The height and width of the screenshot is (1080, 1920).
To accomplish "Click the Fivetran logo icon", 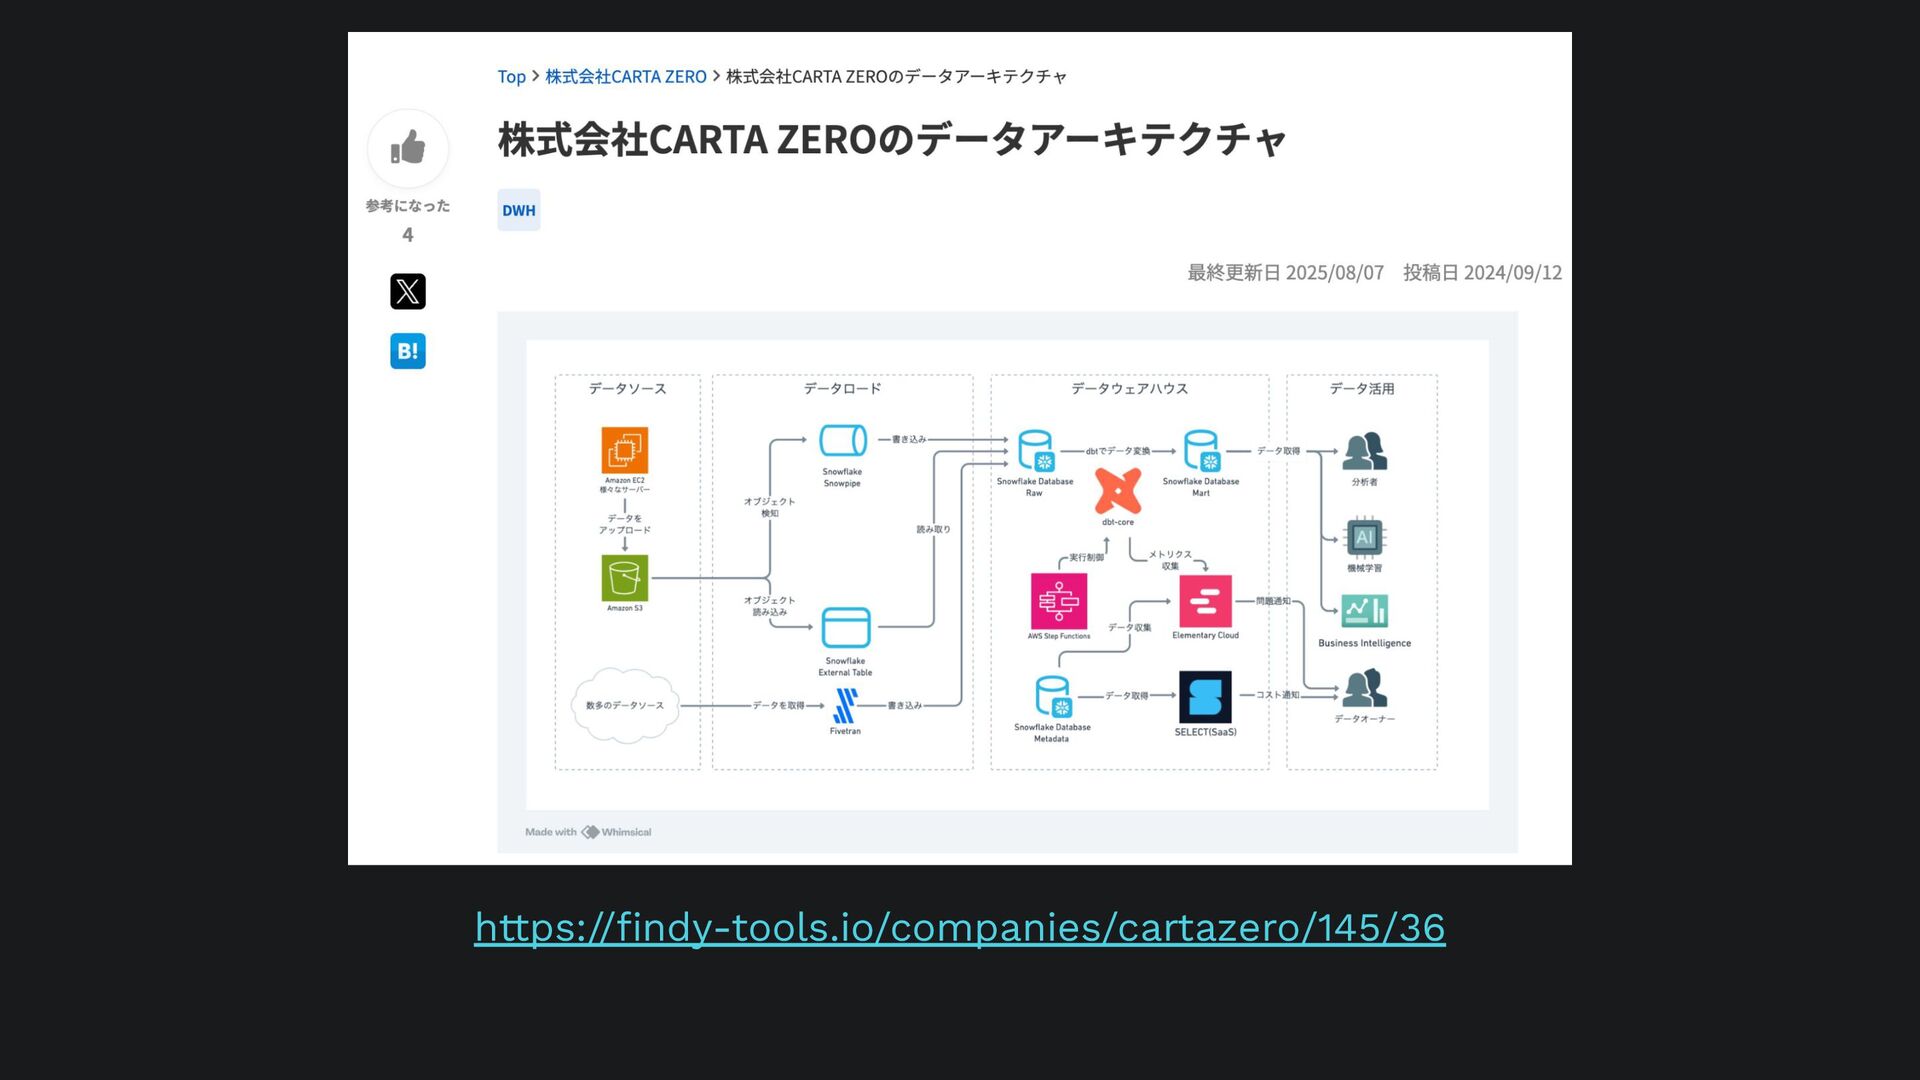I will [845, 706].
